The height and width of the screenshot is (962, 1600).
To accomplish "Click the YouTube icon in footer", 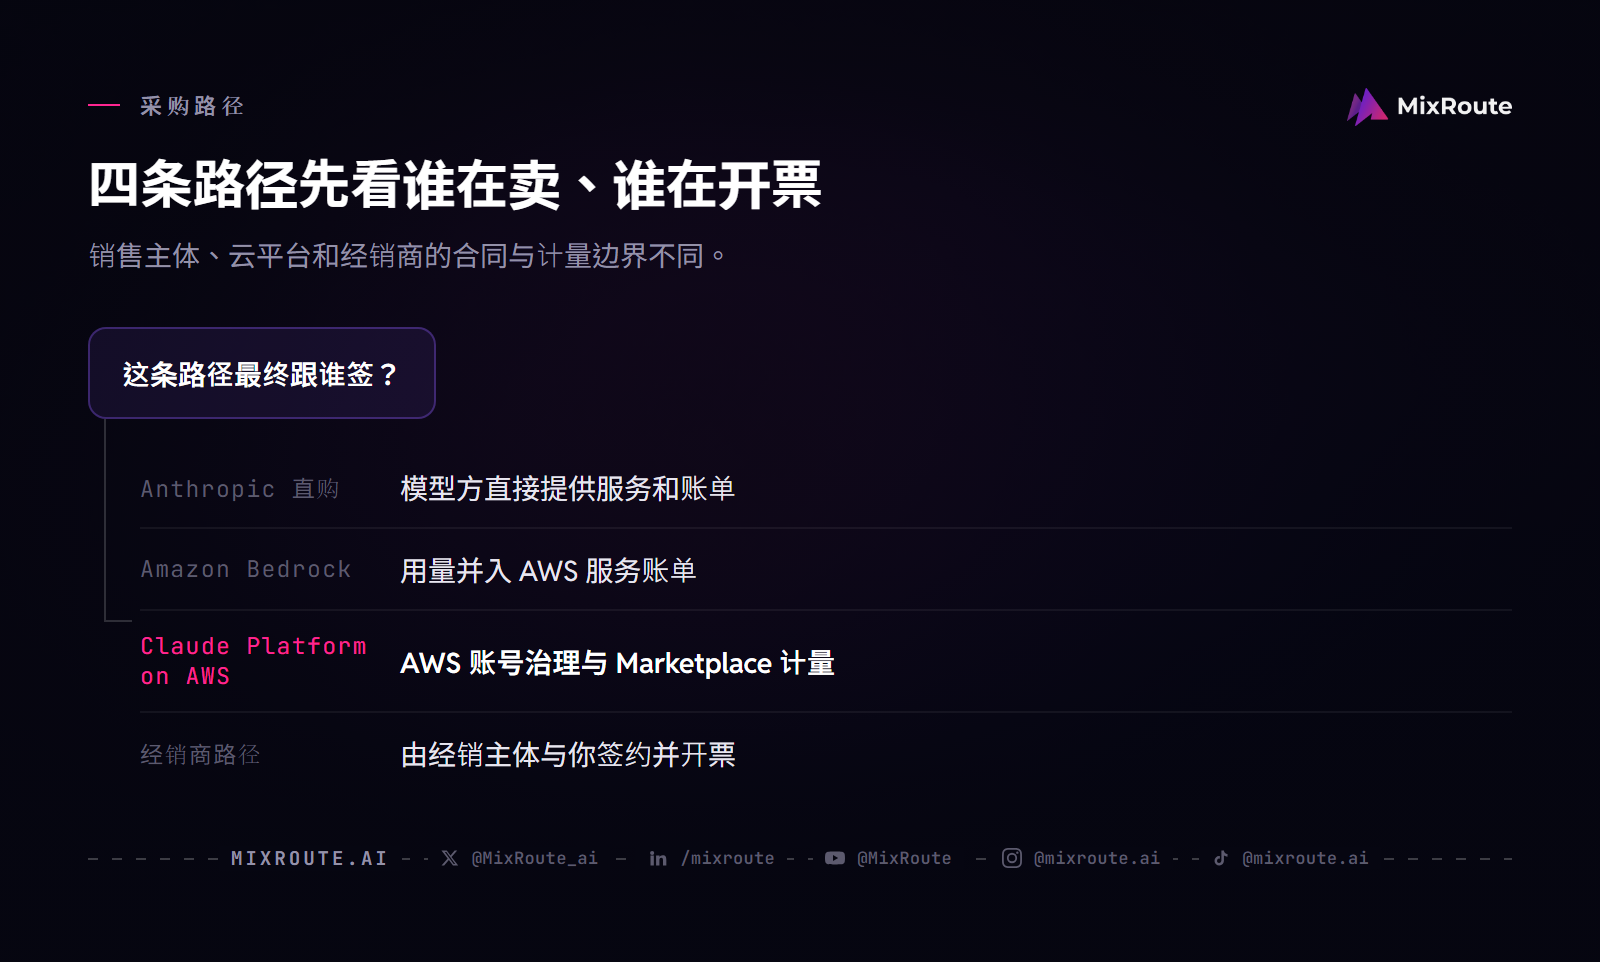I will pyautogui.click(x=835, y=858).
